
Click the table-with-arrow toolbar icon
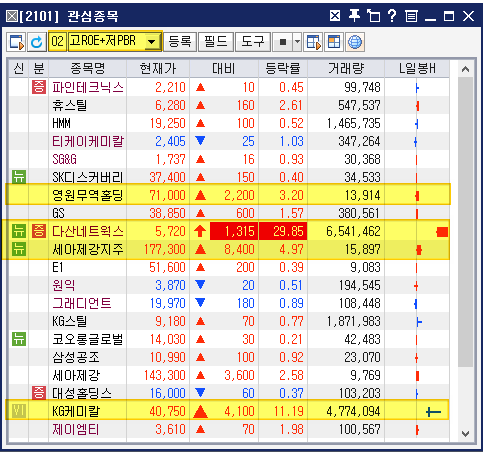point(313,42)
